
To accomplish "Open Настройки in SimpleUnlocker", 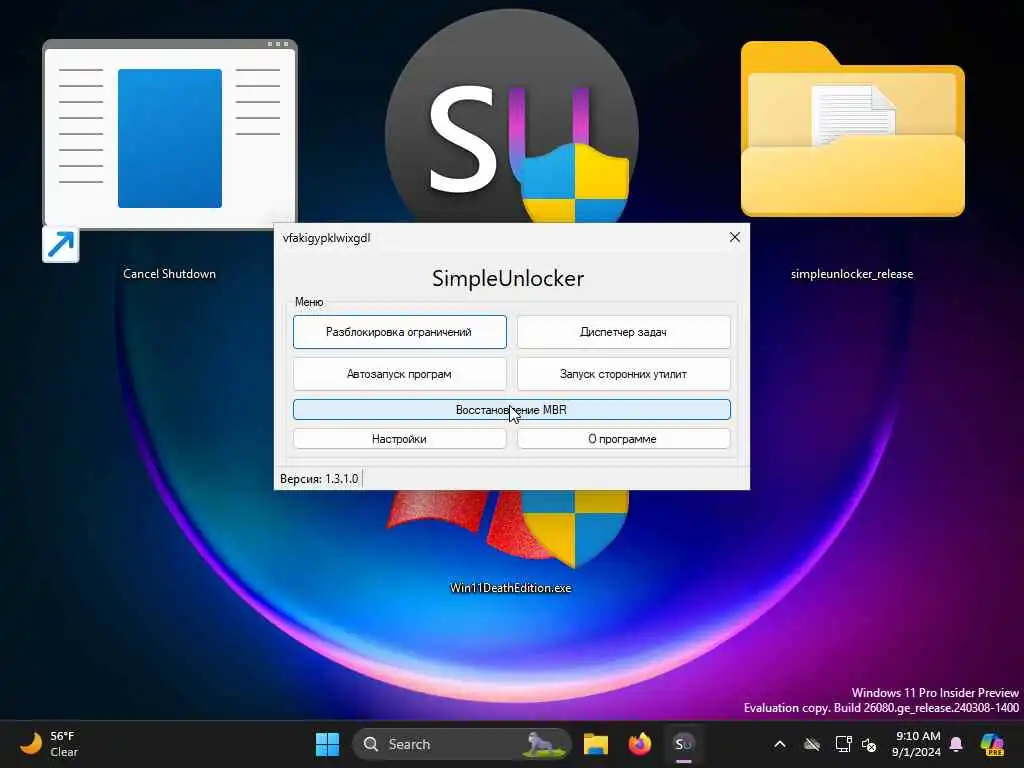I will pyautogui.click(x=400, y=439).
